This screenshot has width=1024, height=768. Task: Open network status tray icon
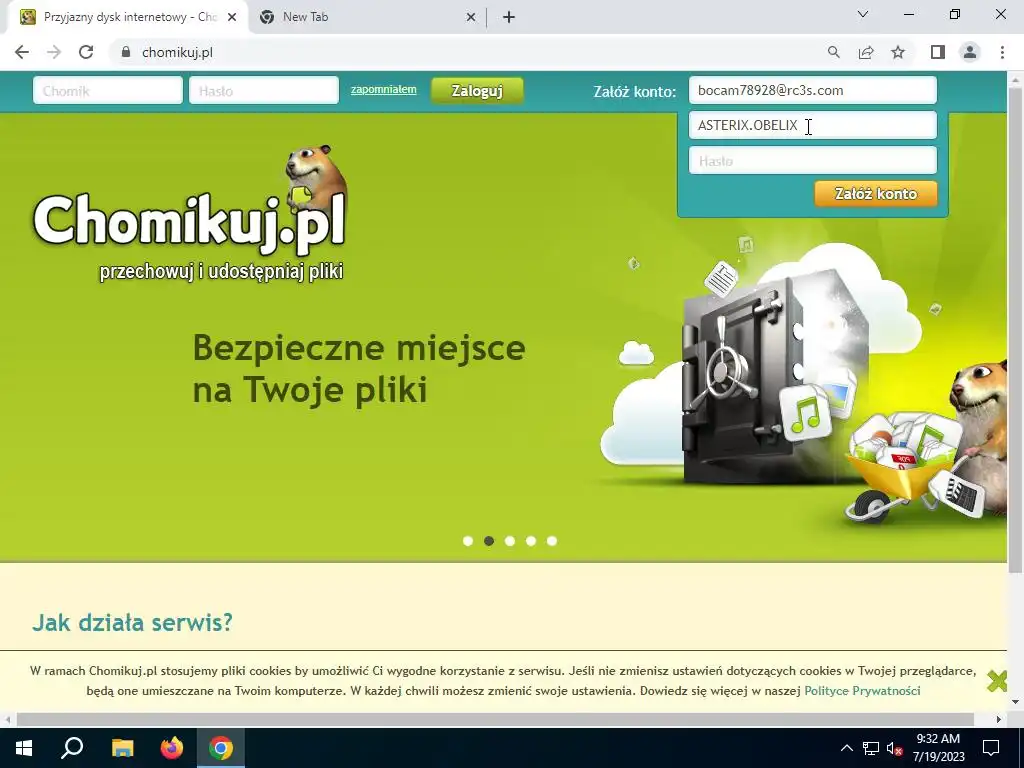tap(871, 748)
